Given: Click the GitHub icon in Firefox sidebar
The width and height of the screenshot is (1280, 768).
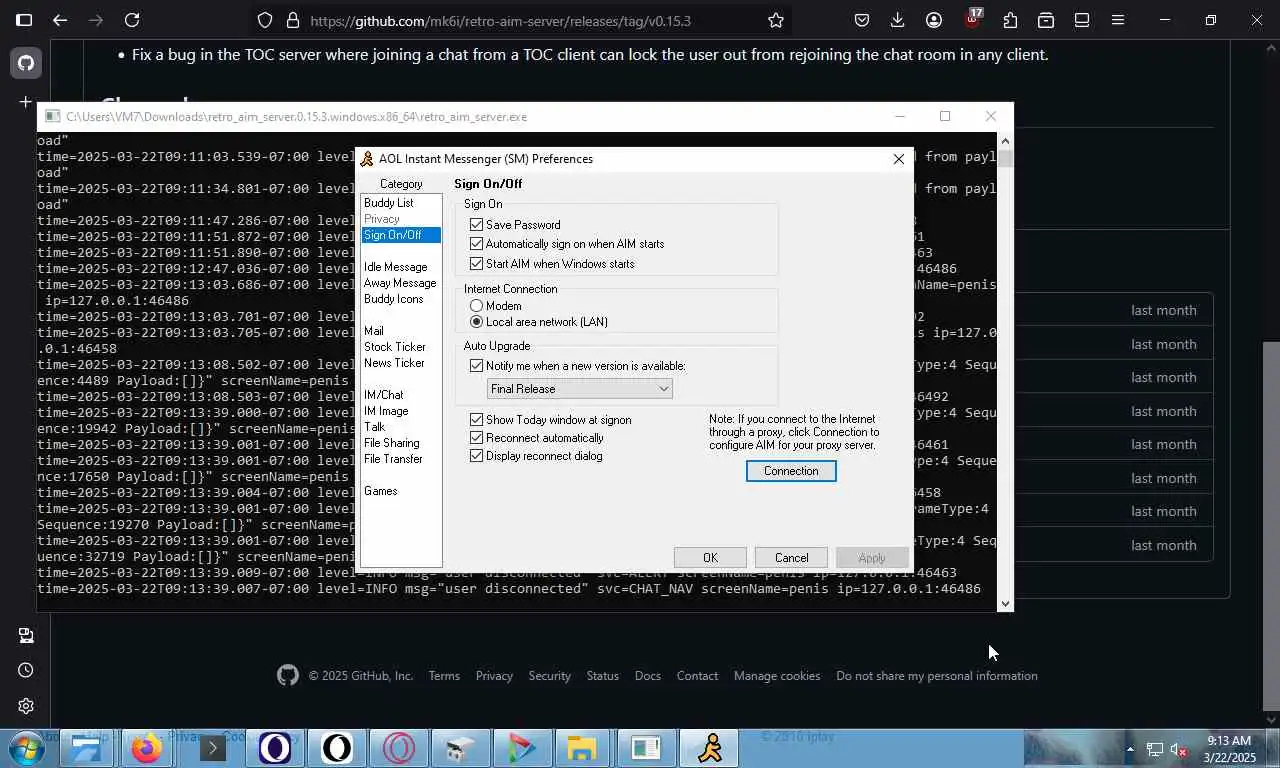Looking at the screenshot, I should (26, 63).
